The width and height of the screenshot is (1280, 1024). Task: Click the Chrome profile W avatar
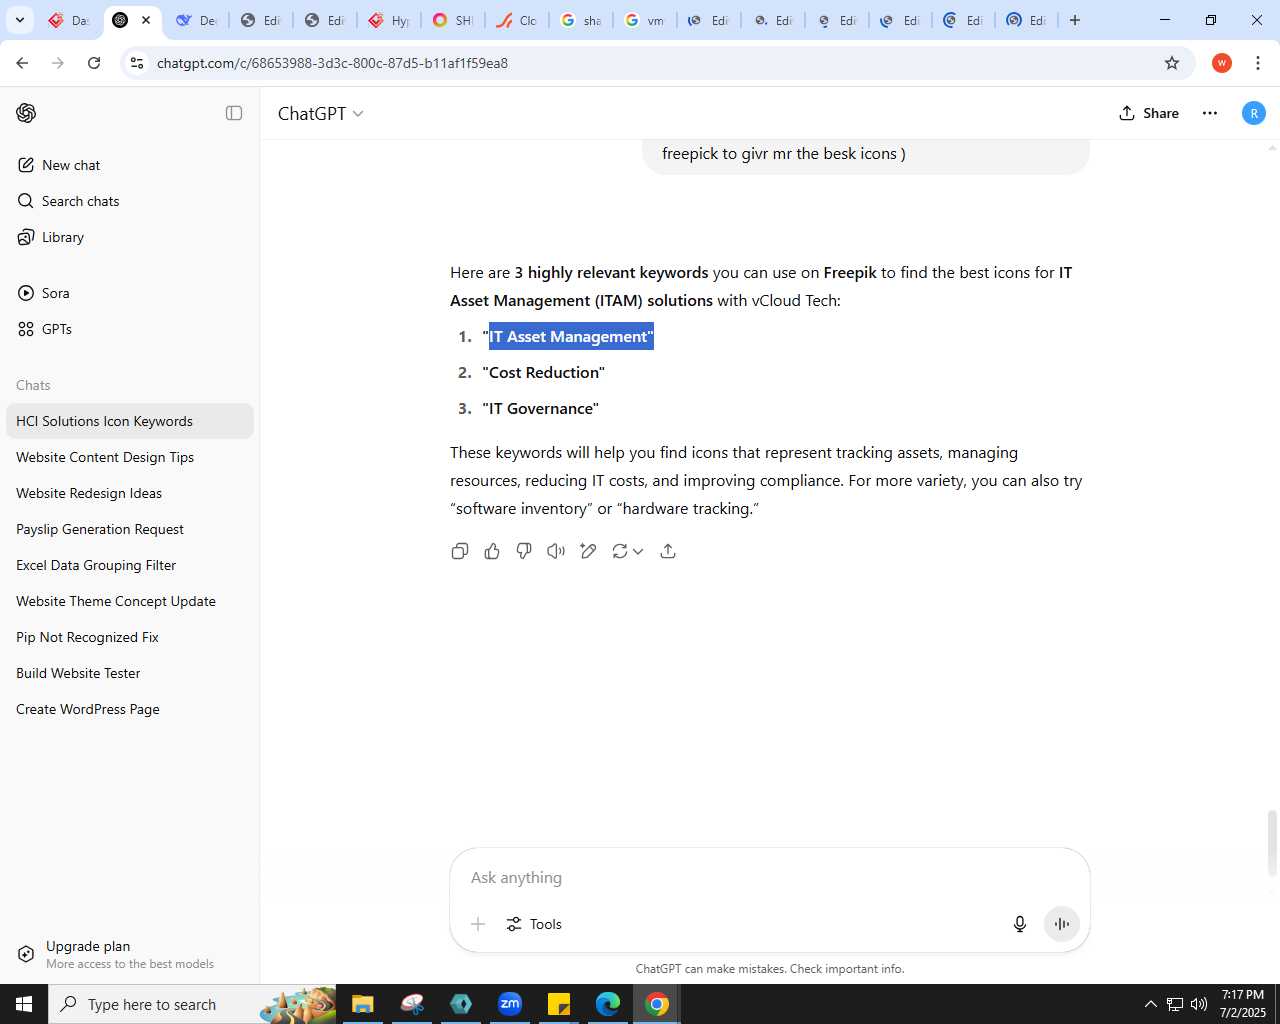coord(1222,63)
